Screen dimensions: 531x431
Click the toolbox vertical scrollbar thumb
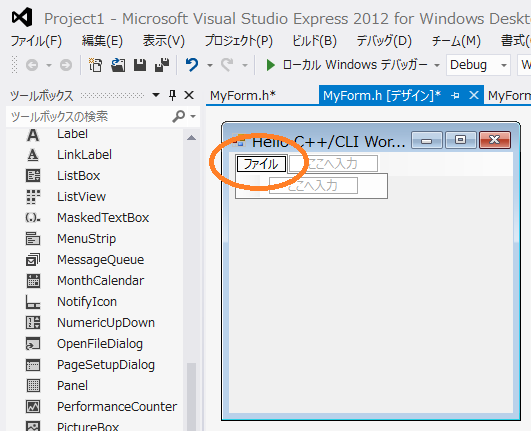pyautogui.click(x=191, y=397)
